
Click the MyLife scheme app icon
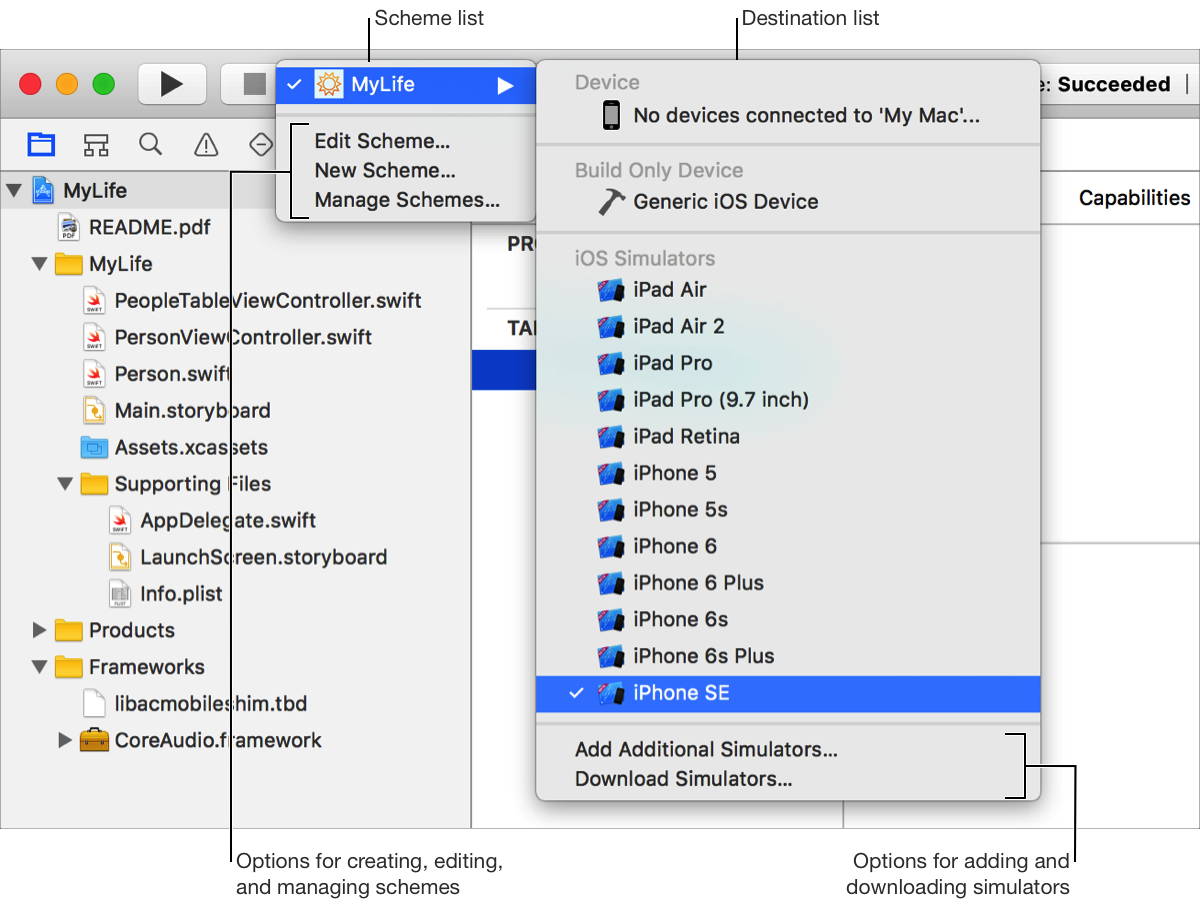tap(329, 85)
